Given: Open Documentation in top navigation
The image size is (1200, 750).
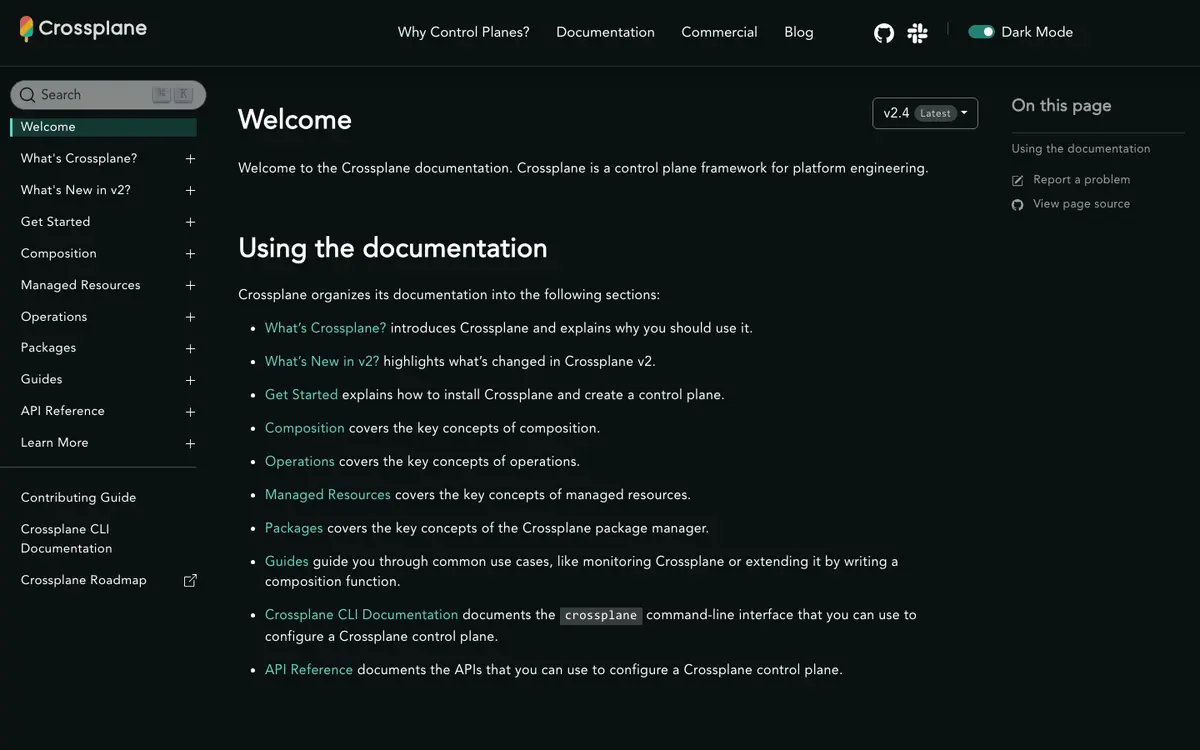Looking at the screenshot, I should point(605,32).
